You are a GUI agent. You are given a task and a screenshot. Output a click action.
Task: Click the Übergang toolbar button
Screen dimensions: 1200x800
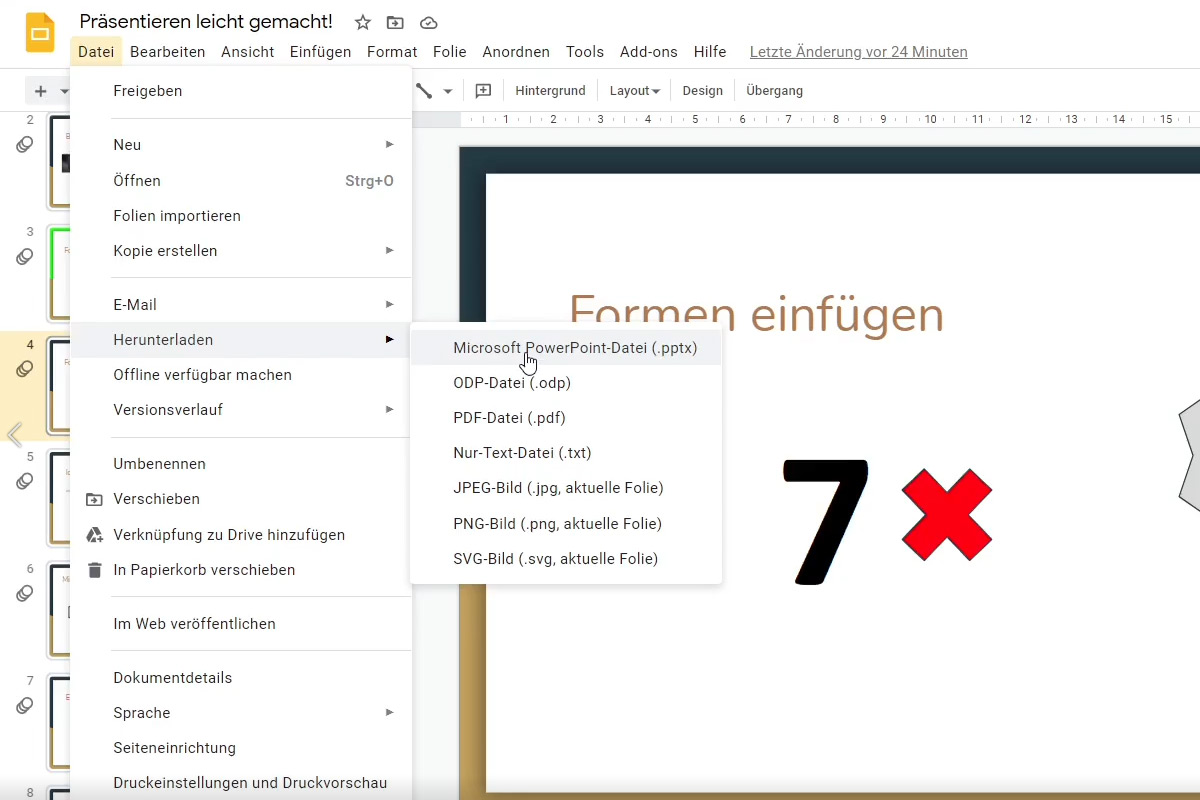point(774,91)
